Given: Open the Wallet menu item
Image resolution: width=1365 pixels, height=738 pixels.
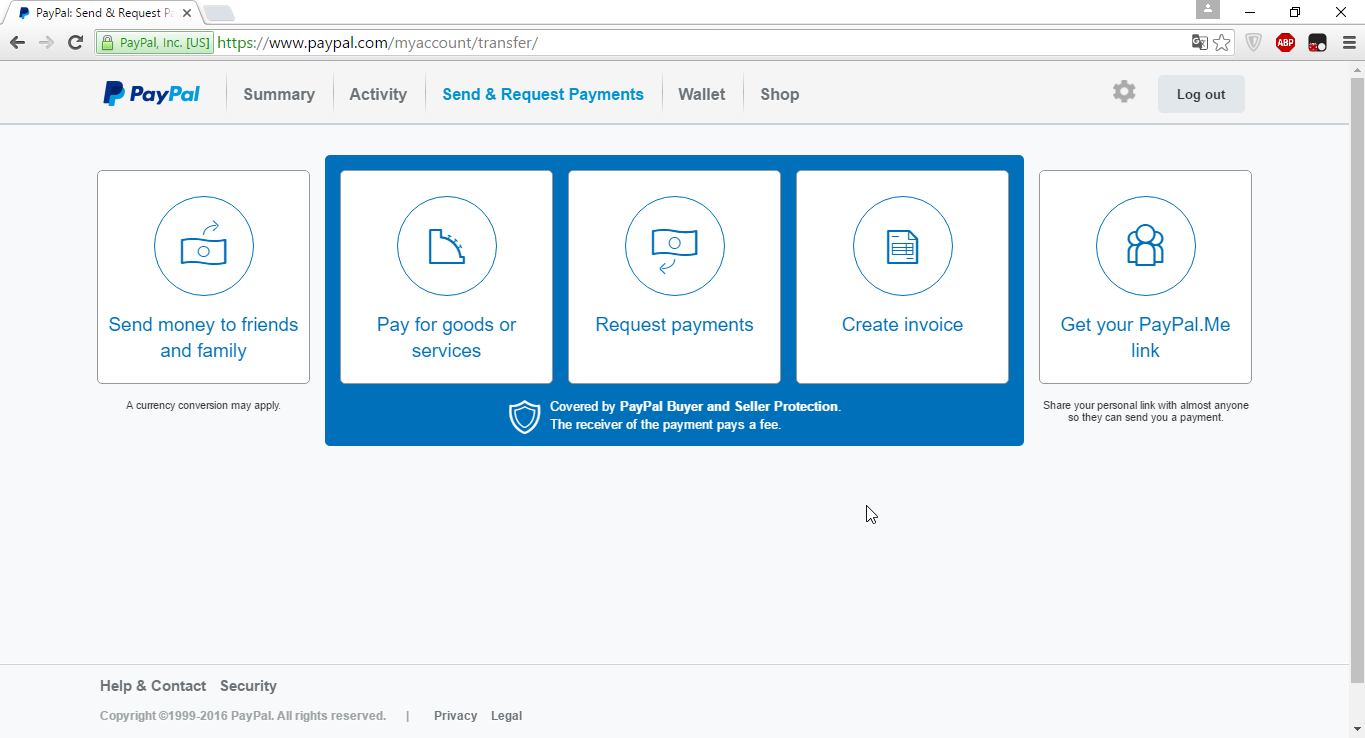Looking at the screenshot, I should pos(701,93).
